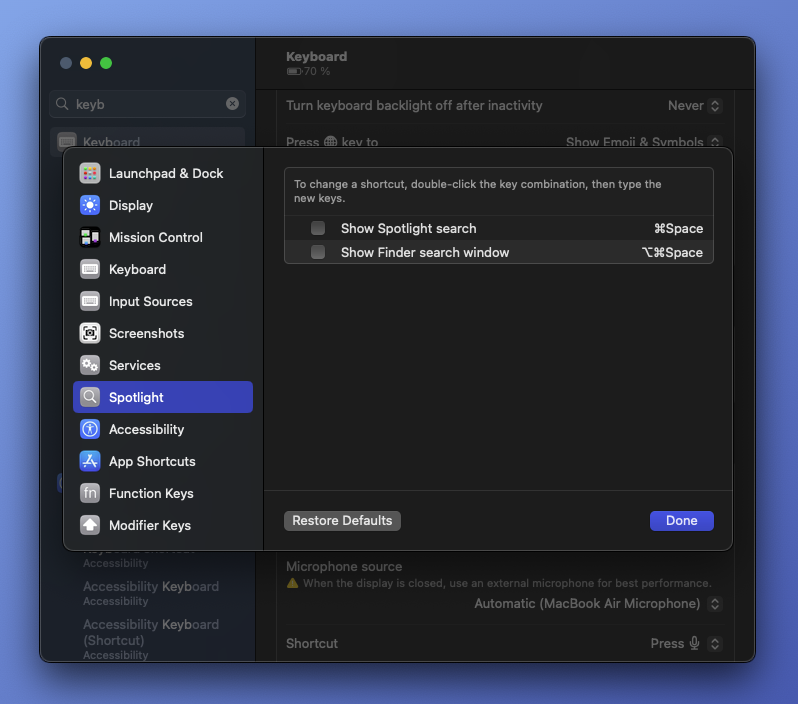Clear the keyb search text

232,104
